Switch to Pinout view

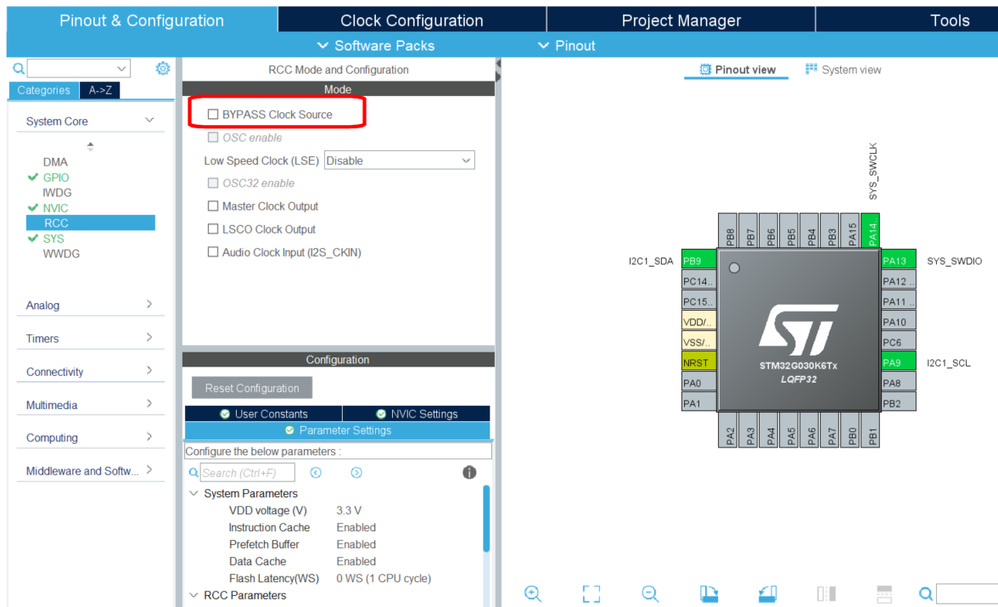click(737, 69)
